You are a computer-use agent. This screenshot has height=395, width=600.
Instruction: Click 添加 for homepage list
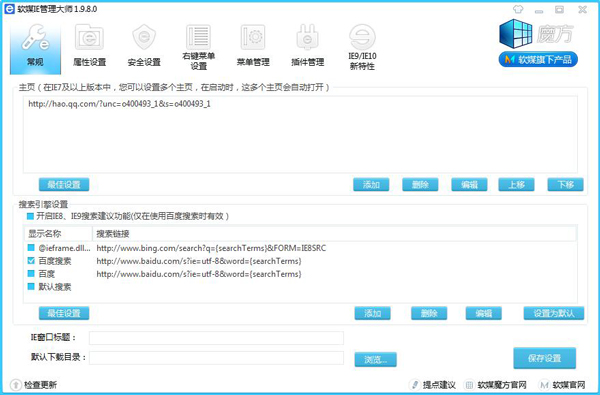371,184
